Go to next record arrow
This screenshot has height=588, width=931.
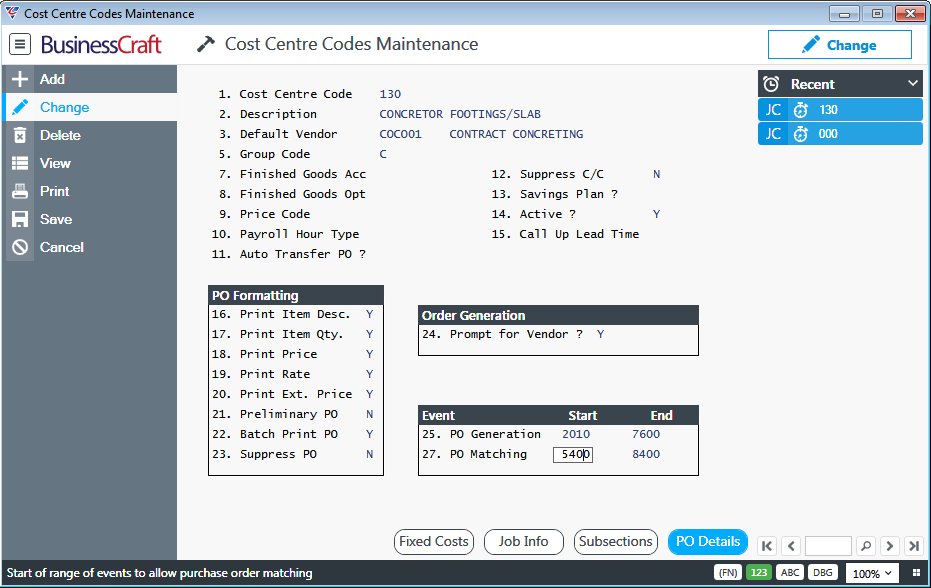889,545
